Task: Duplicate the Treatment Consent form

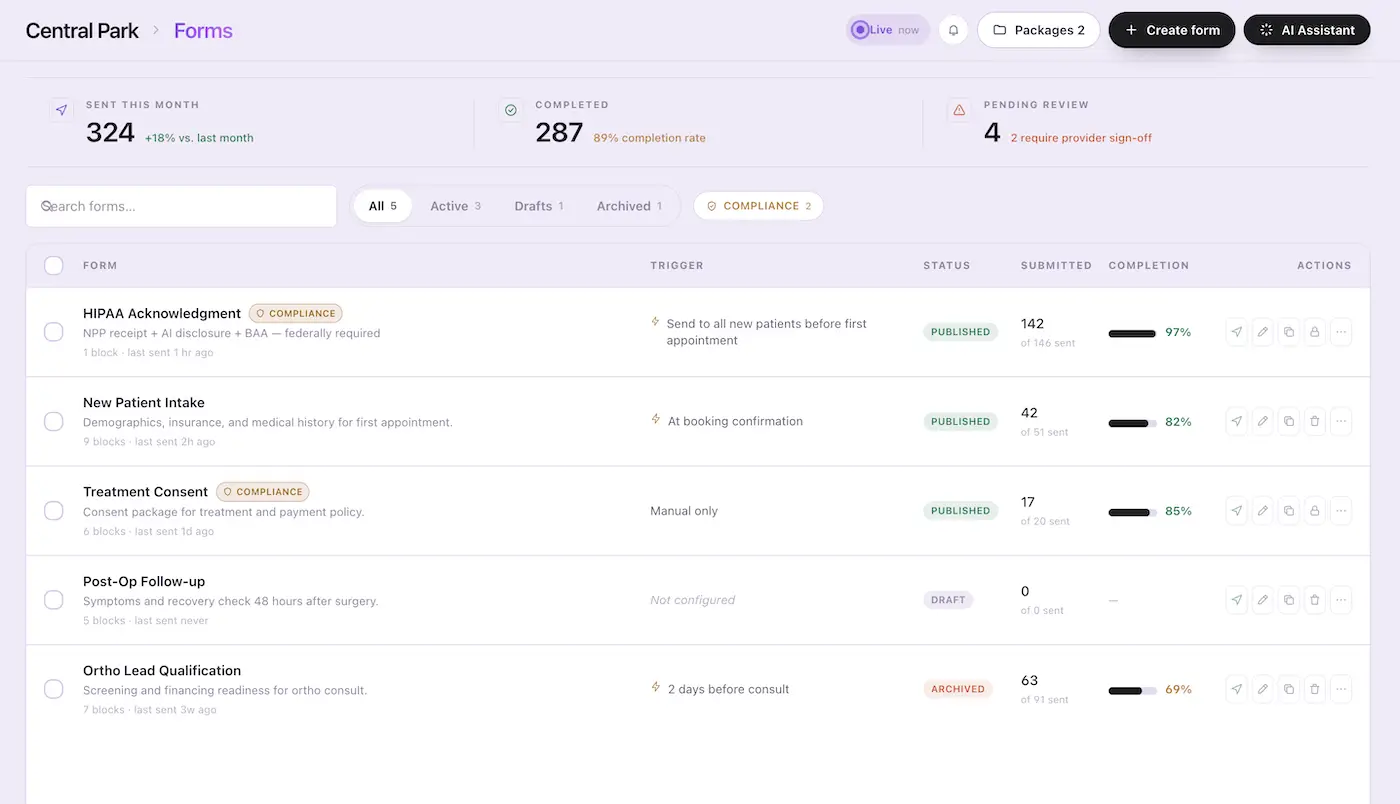Action: click(x=1289, y=511)
